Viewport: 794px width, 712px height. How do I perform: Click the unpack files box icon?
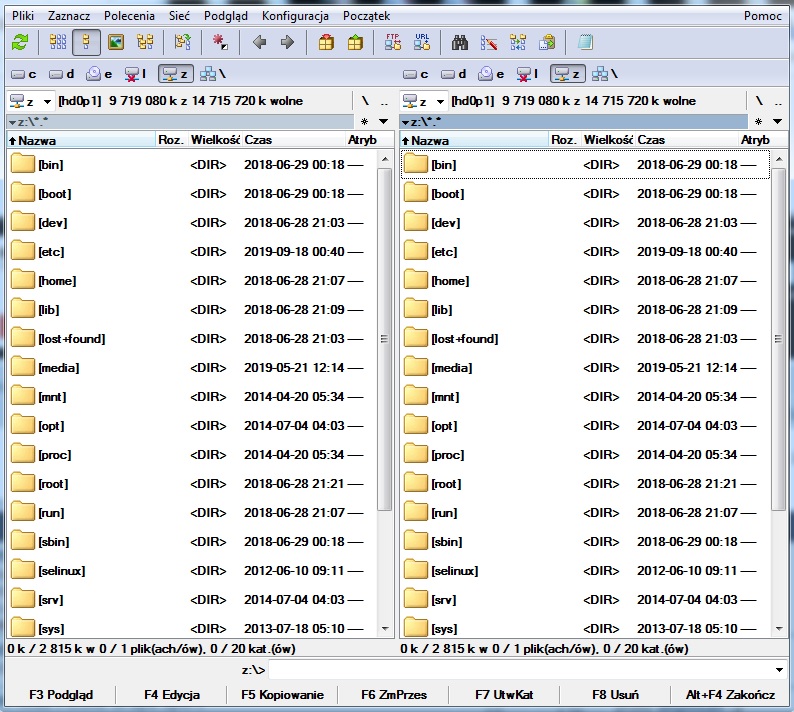click(355, 42)
